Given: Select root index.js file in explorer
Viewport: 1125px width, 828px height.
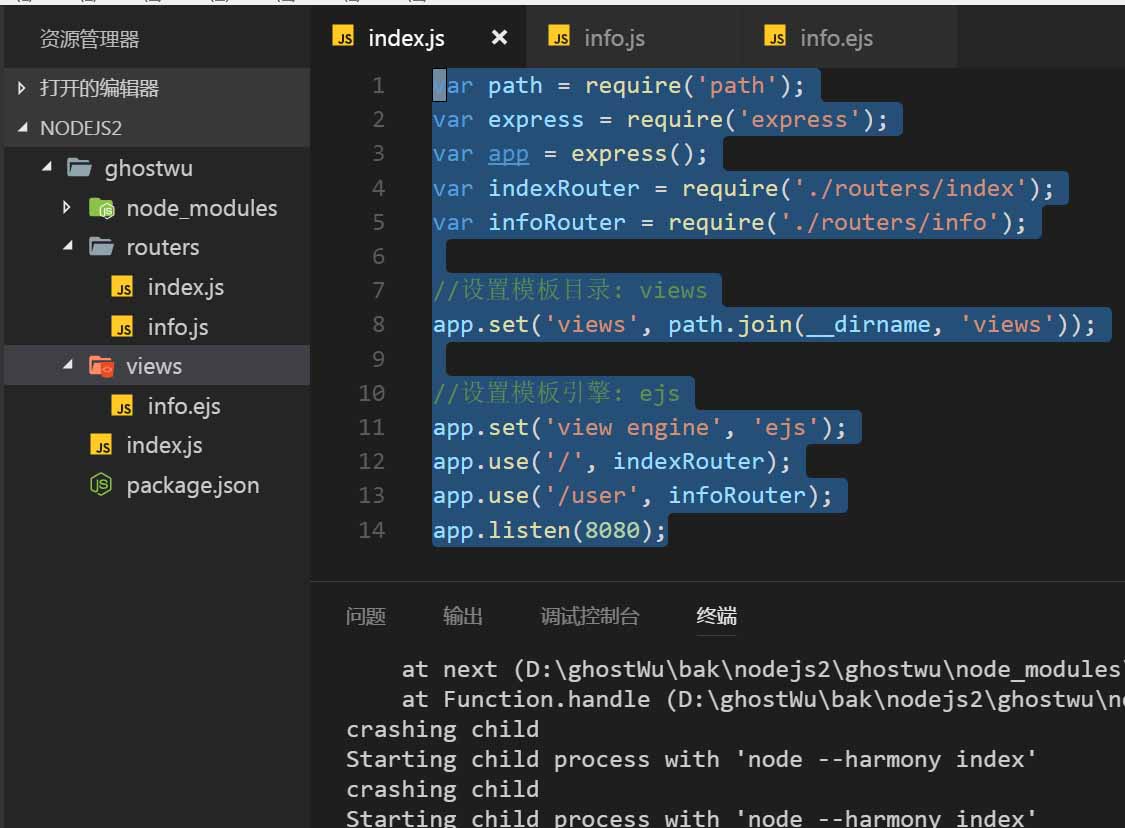Looking at the screenshot, I should (164, 445).
